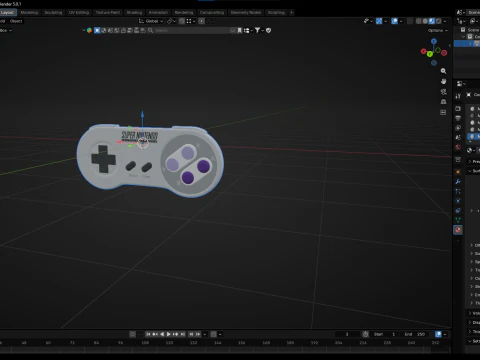Viewport: 480px width, 360px height.
Task: Open the World properties tab
Action: [458, 147]
